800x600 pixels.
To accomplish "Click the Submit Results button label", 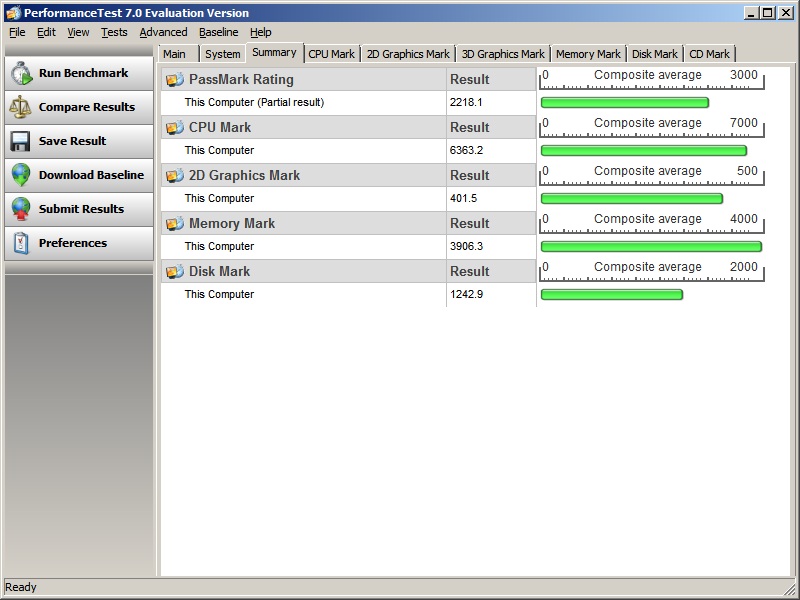I will coord(82,209).
